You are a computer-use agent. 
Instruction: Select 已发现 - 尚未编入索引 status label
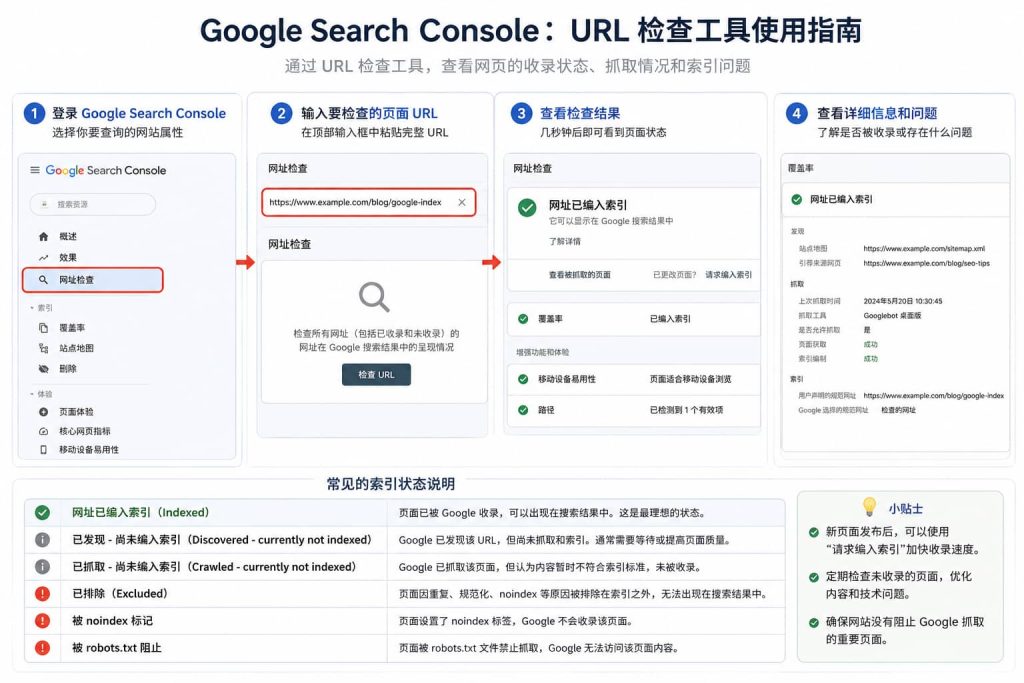tap(221, 540)
